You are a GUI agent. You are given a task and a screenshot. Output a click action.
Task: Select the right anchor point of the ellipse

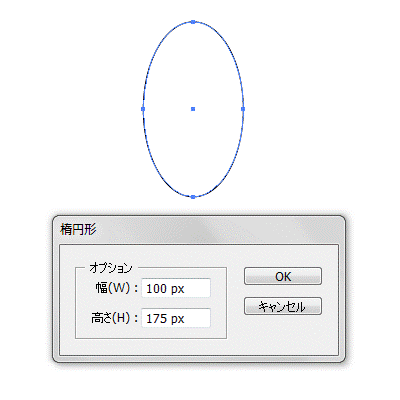point(243,109)
